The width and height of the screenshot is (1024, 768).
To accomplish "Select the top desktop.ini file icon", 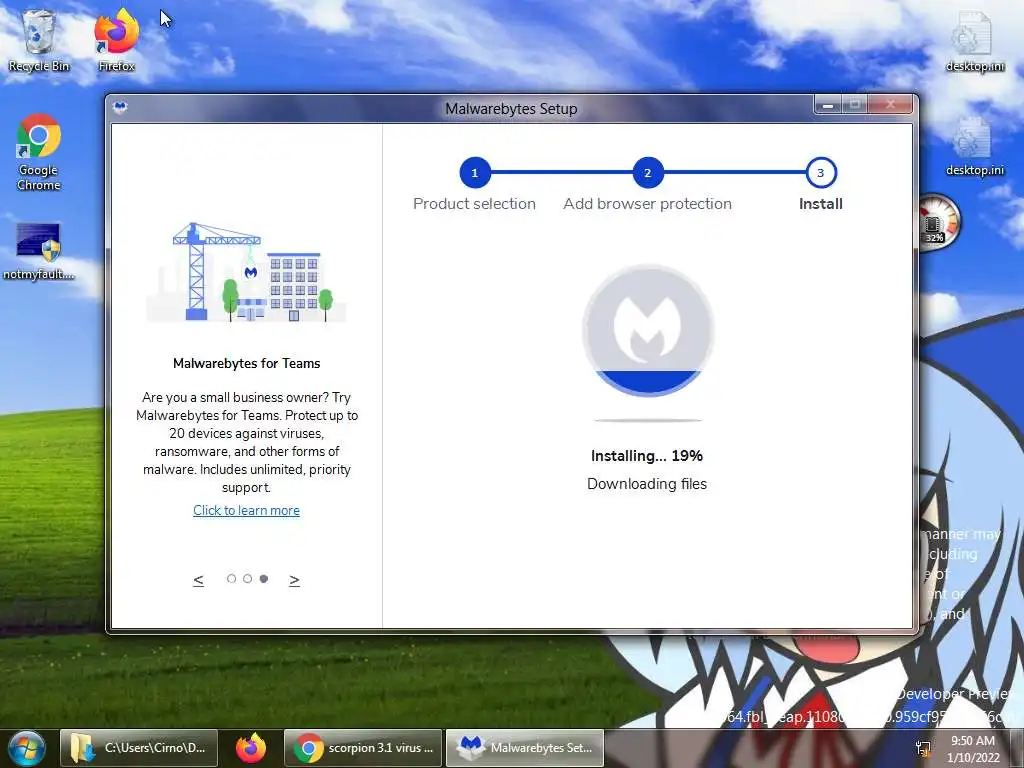I will (974, 42).
